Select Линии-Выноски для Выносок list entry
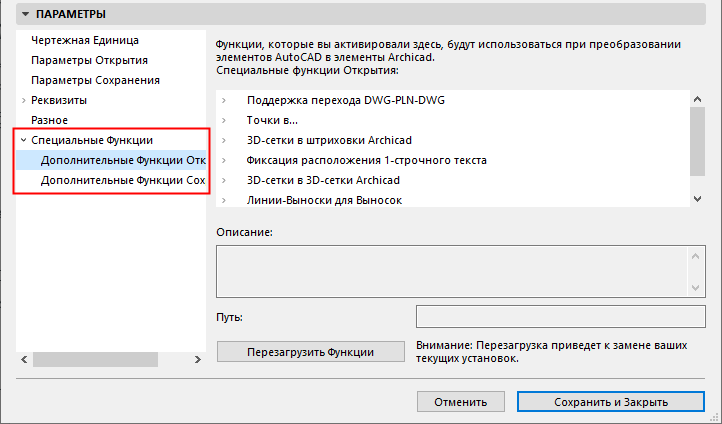Screen dimensions: 722x424 [325, 200]
